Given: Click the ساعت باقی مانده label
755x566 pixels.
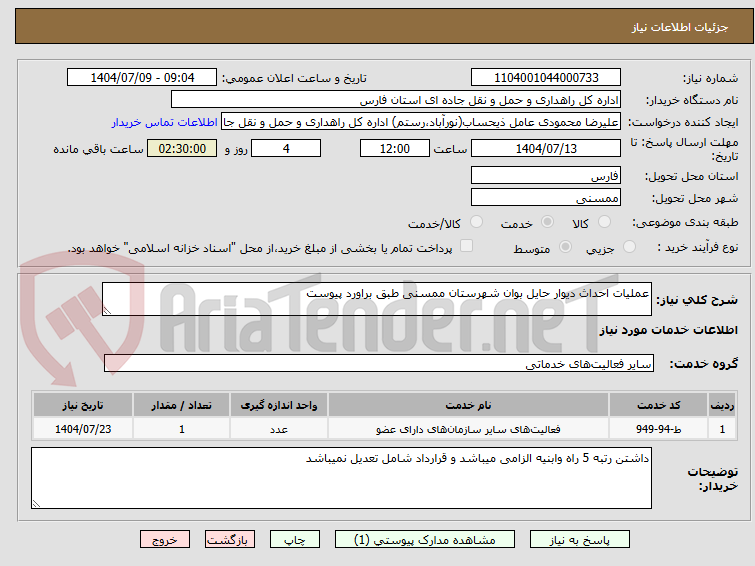Looking at the screenshot, I should pos(98,149).
